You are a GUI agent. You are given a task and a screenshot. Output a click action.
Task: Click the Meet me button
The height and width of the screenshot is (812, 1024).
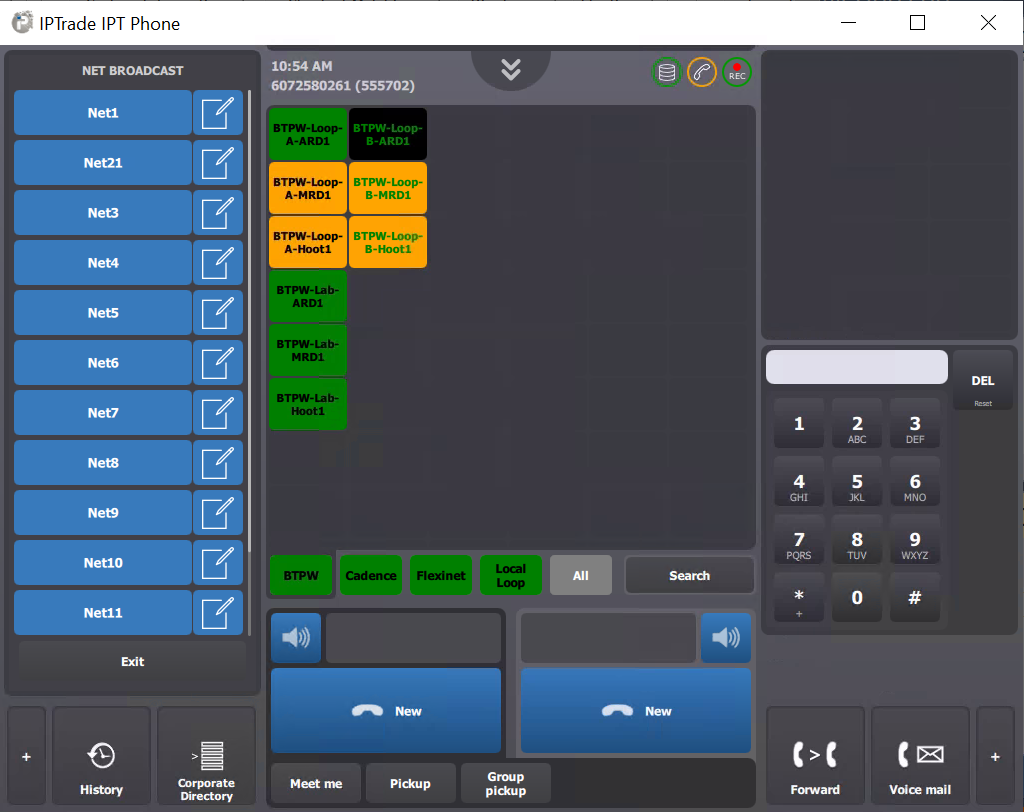(x=316, y=783)
